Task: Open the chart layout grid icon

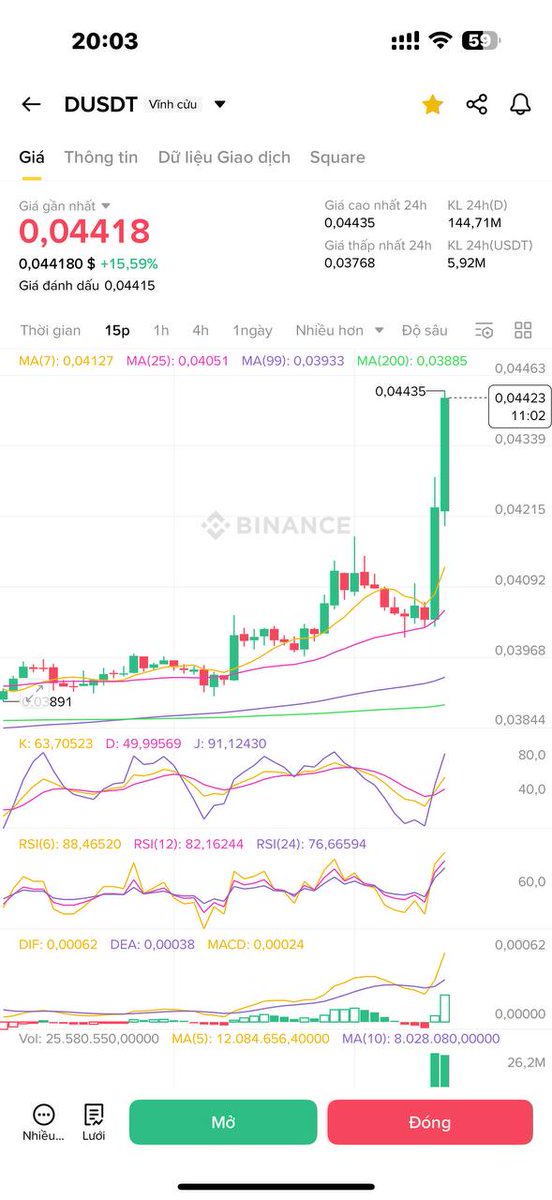Action: point(522,331)
